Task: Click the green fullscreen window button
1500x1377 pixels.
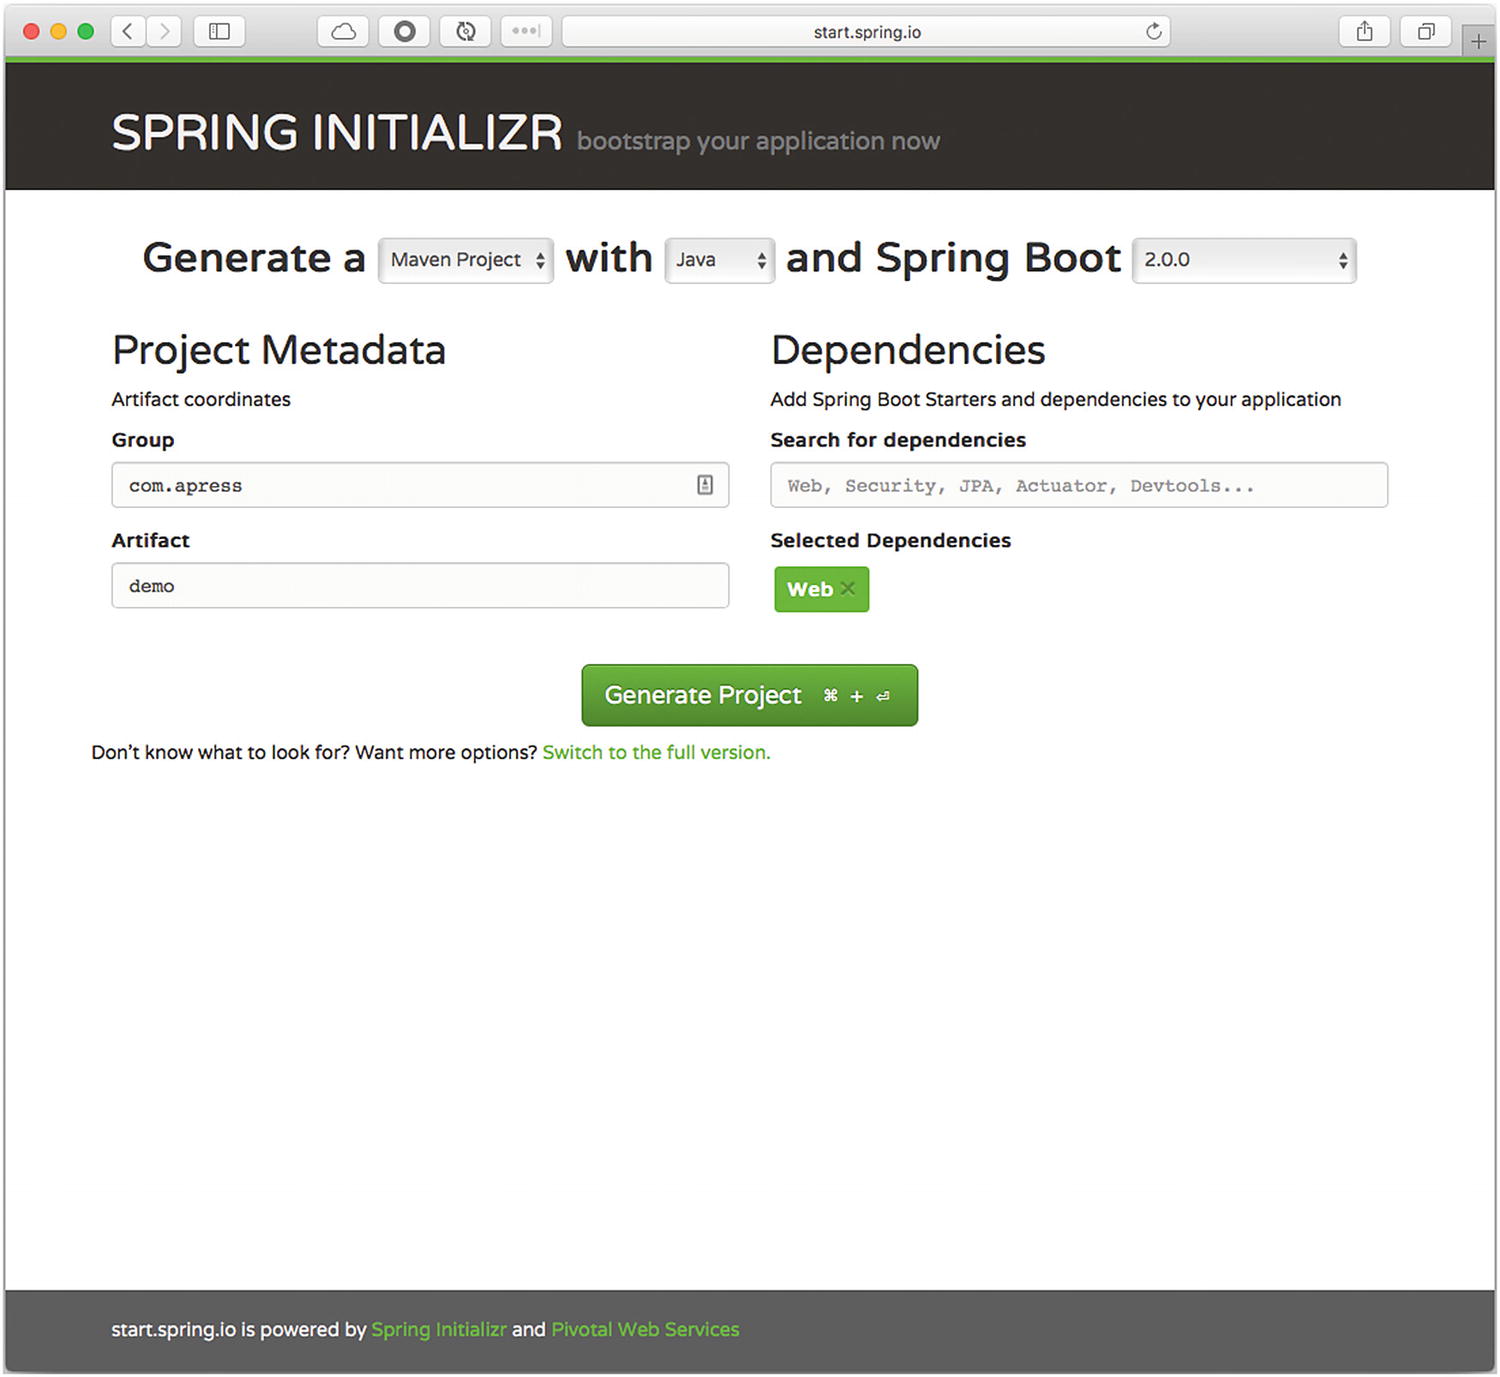Action: pyautogui.click(x=85, y=32)
